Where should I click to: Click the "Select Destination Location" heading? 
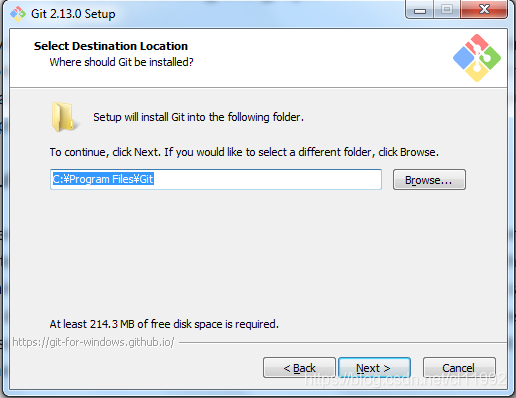coord(111,46)
